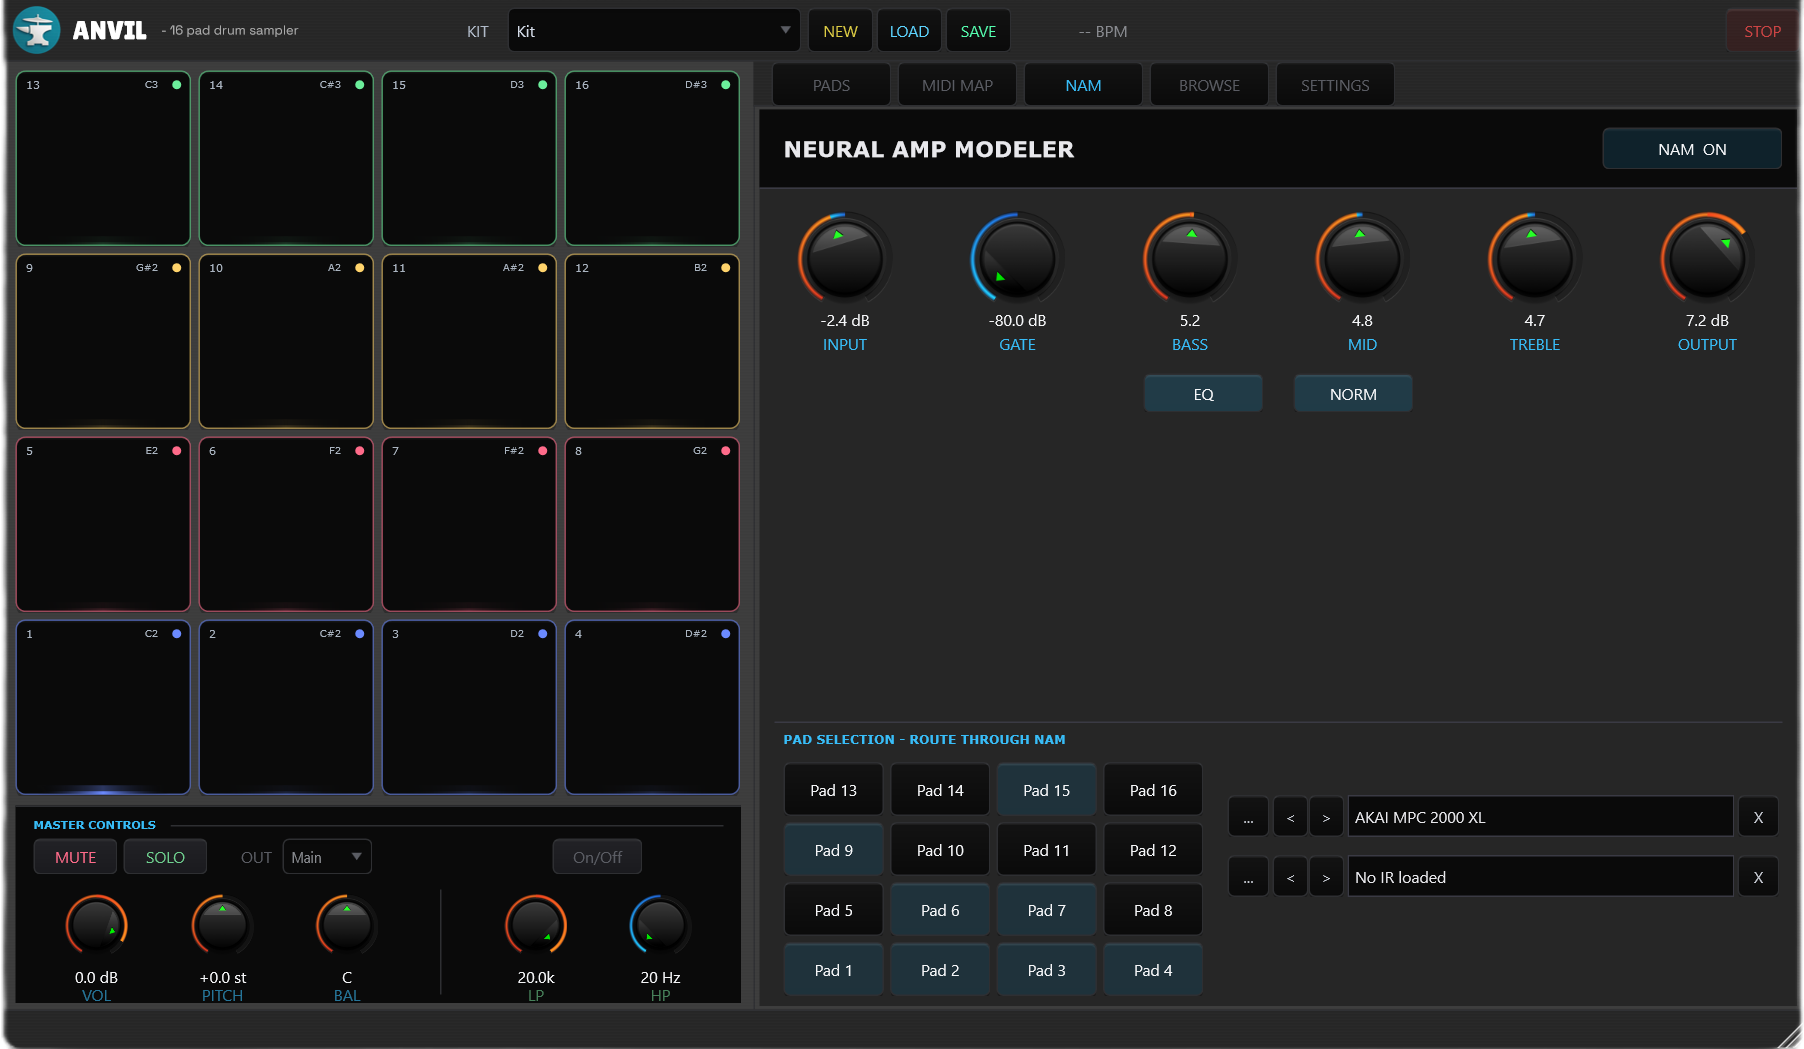Viewport: 1804px width, 1049px height.
Task: Toggle the NORM button
Action: [x=1353, y=394]
